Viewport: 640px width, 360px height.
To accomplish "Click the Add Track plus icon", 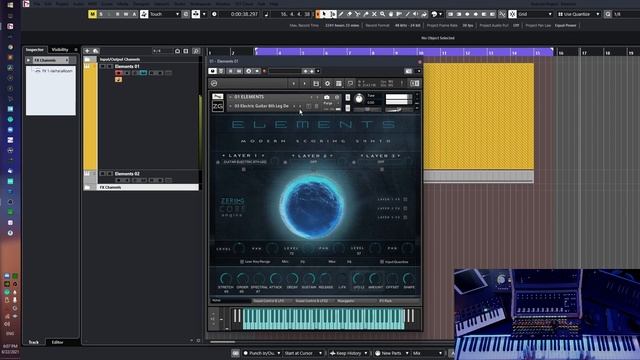I will 87,51.
